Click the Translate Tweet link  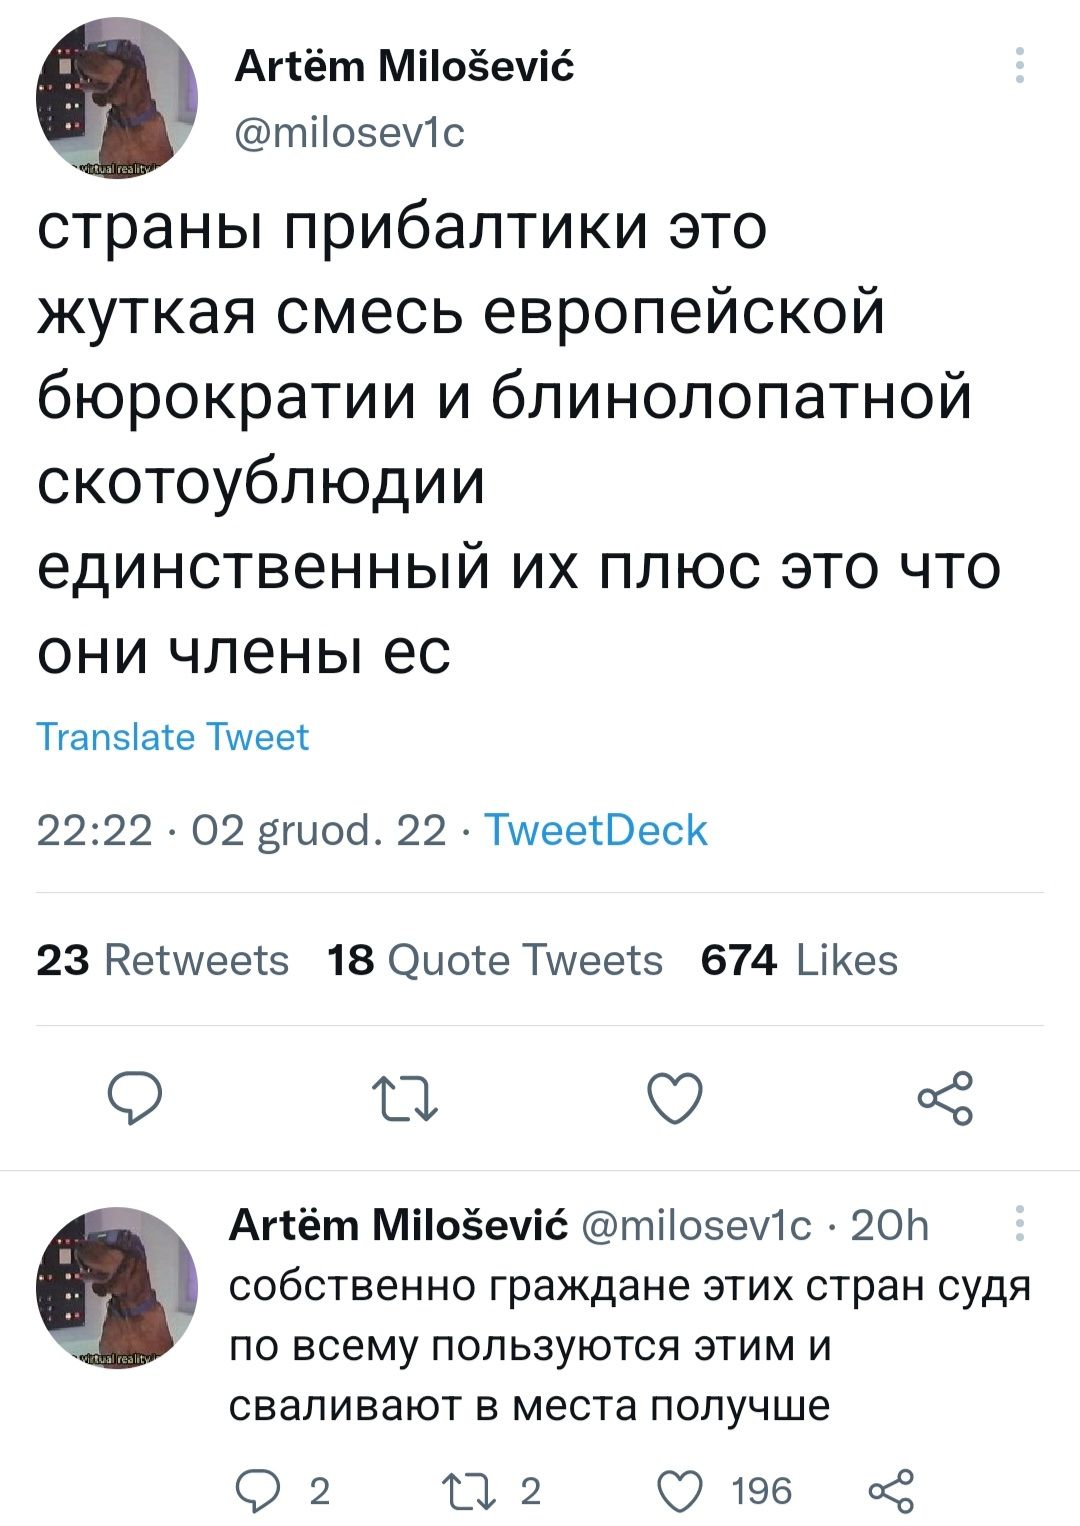(173, 737)
